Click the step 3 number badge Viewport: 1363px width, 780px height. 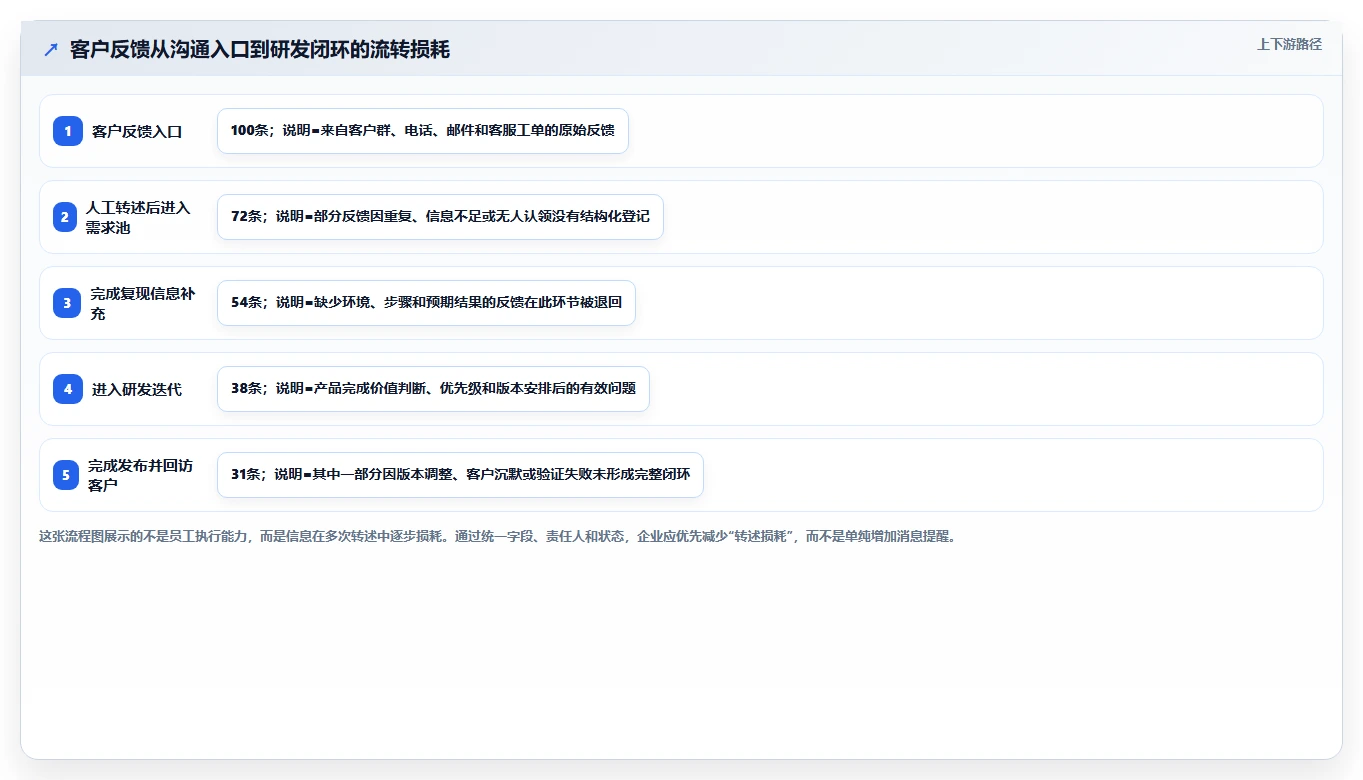[x=67, y=303]
